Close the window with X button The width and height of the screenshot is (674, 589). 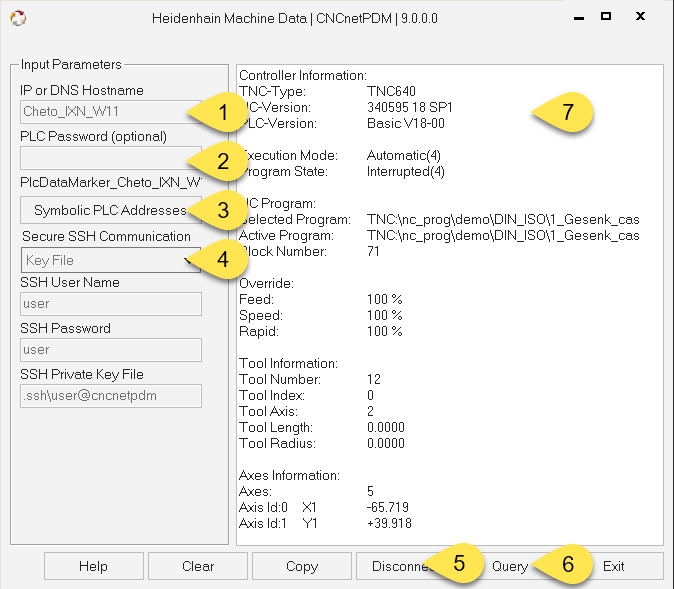point(640,16)
